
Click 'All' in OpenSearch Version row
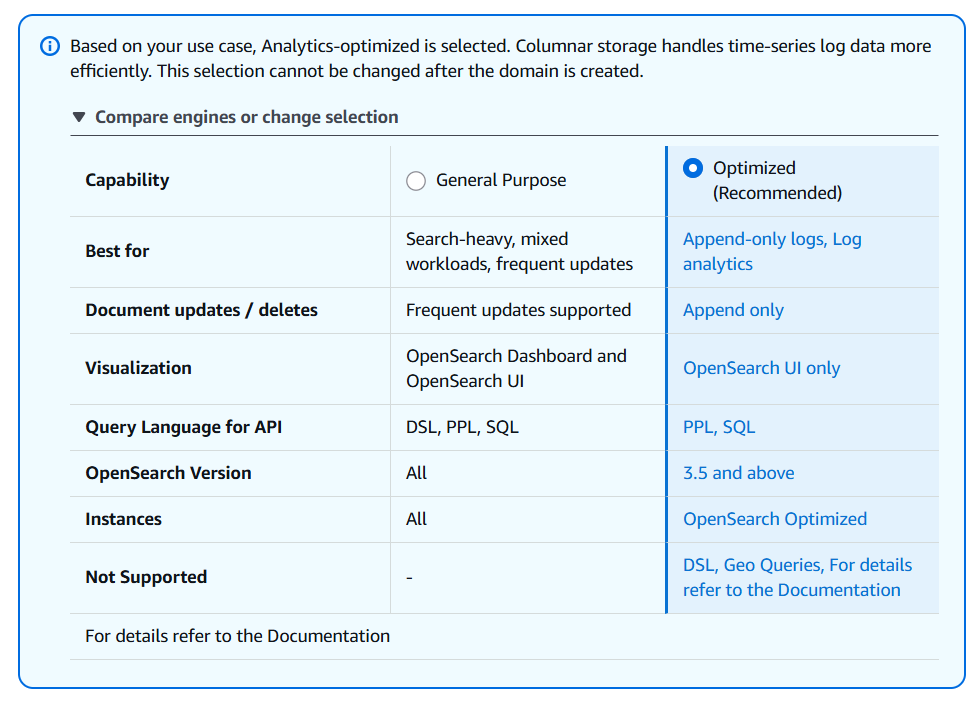pyautogui.click(x=416, y=473)
